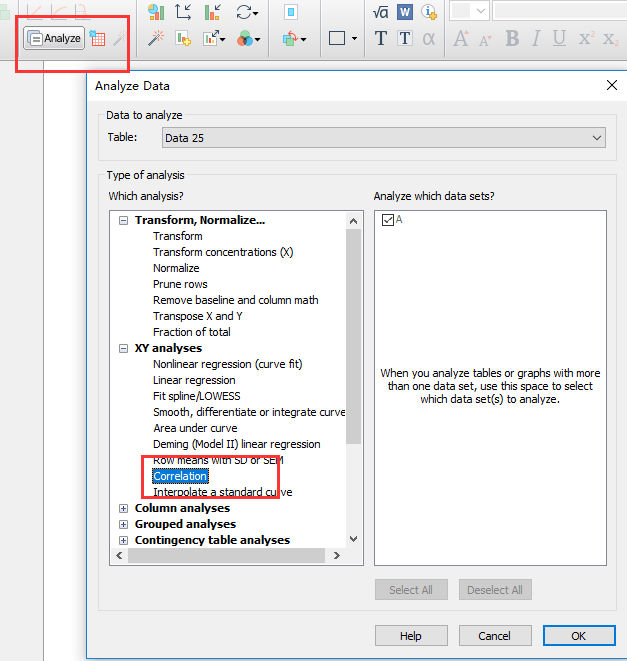Click the bar graph type icon
627x661 pixels.
[x=156, y=12]
